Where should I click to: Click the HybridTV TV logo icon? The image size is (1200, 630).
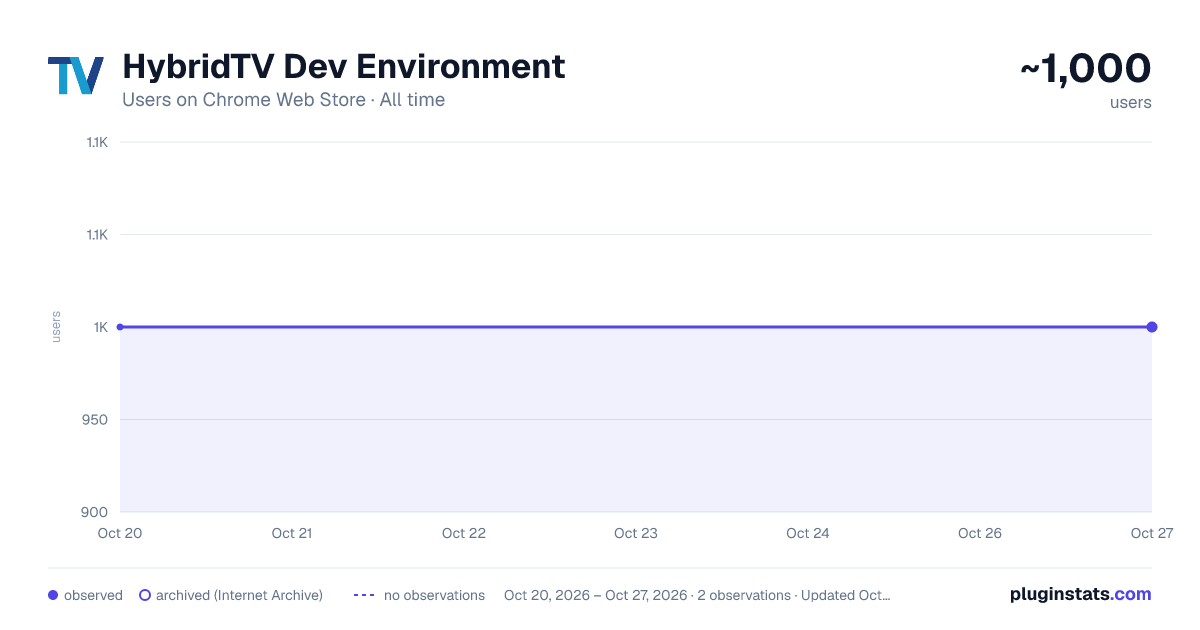[x=76, y=76]
